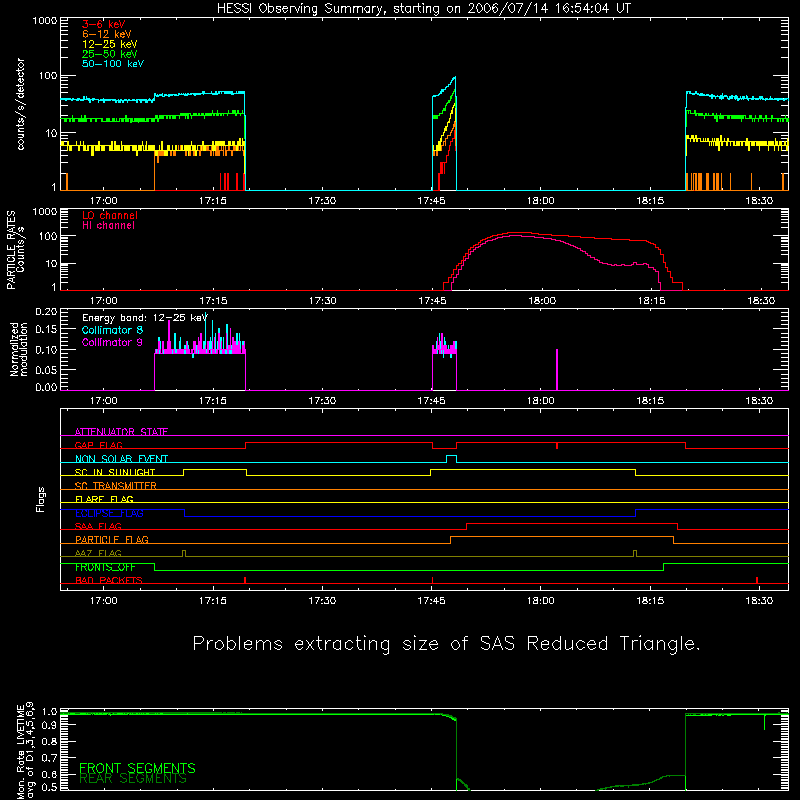The width and height of the screenshot is (800, 800).
Task: Click the HI channel legend label
Action: point(108,225)
